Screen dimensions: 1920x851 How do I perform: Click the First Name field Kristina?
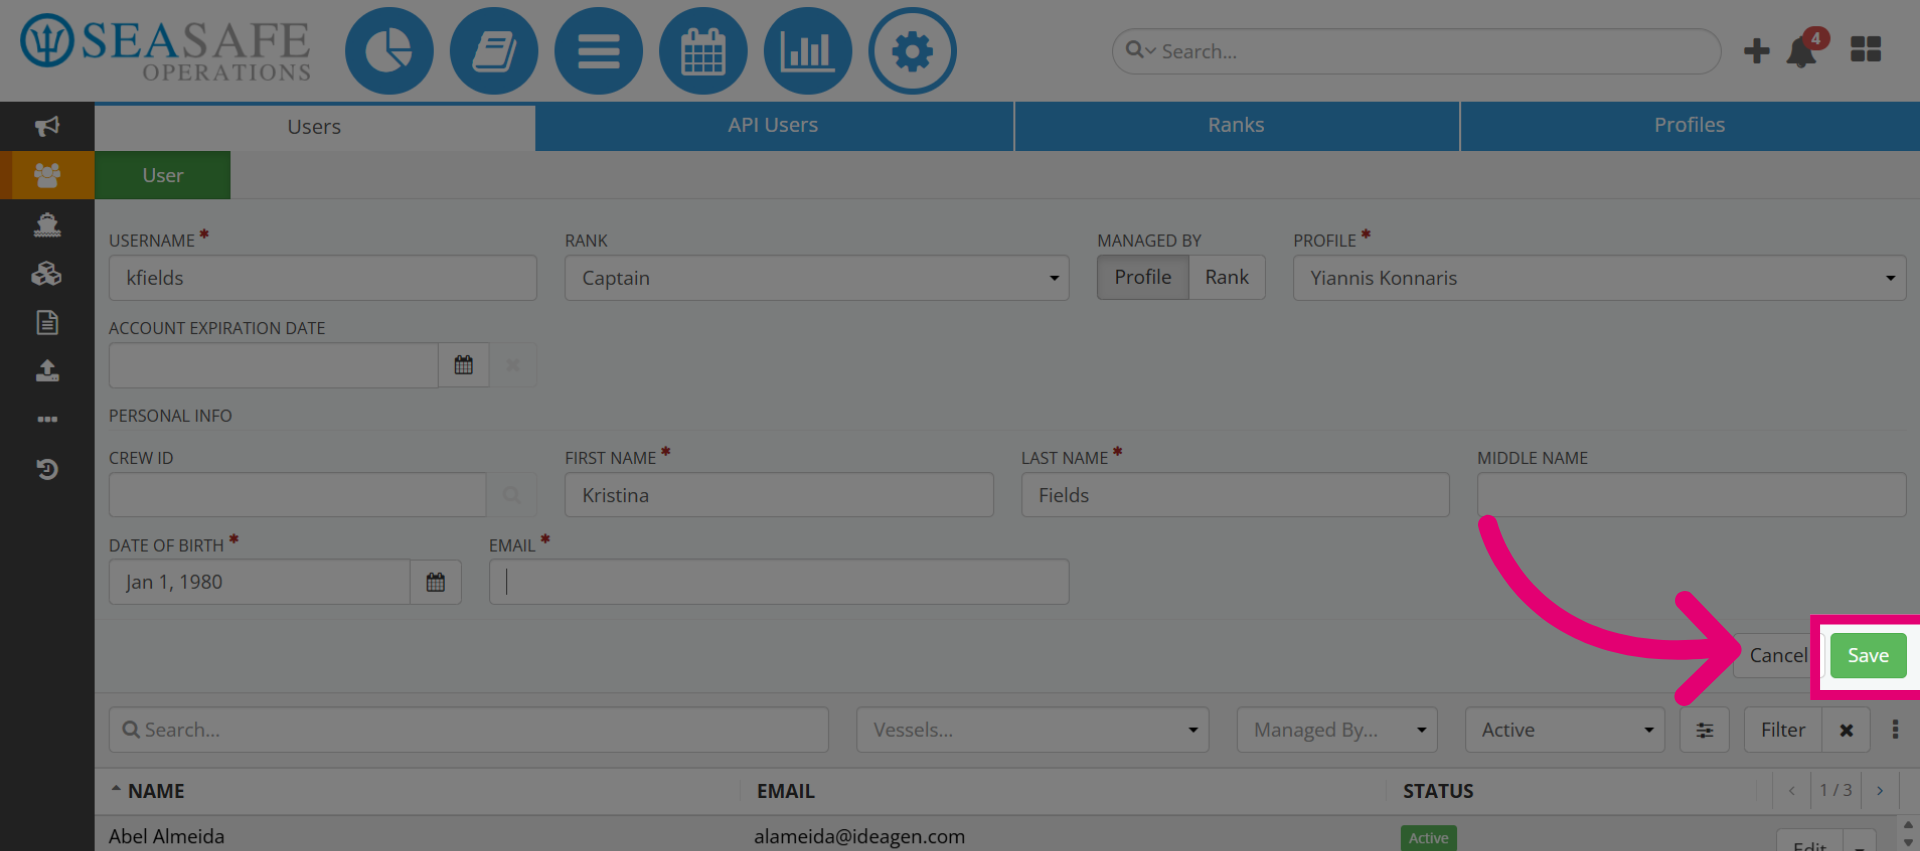[779, 495]
